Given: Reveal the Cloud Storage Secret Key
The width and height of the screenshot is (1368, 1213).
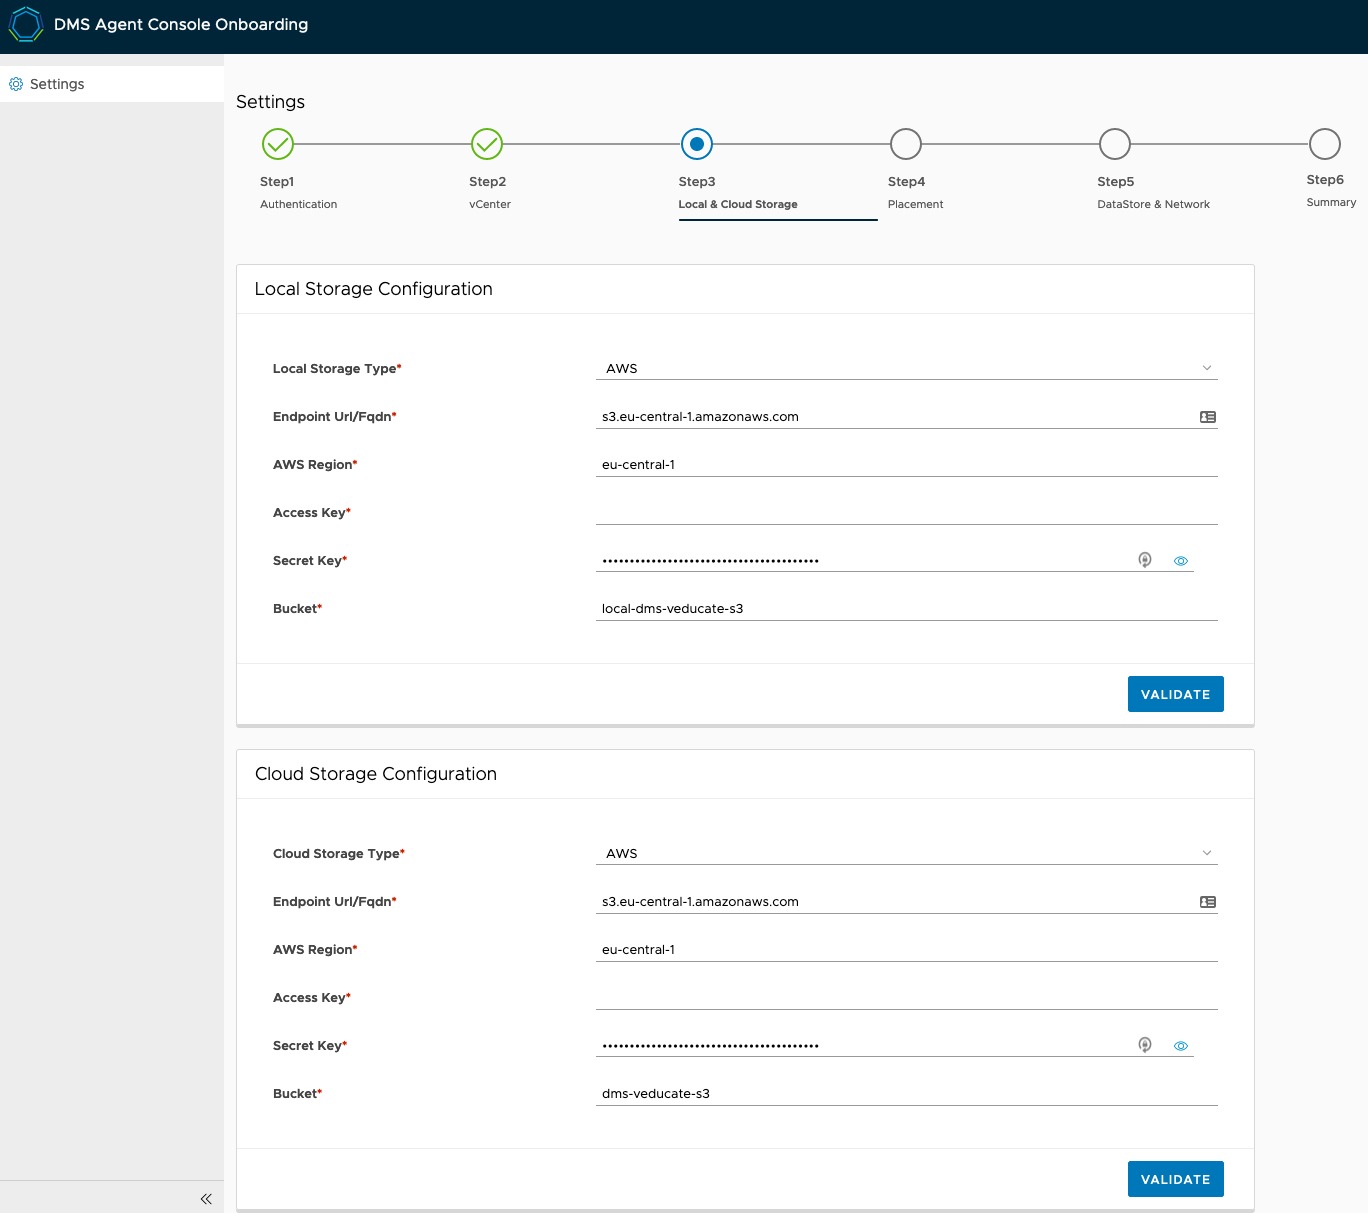Looking at the screenshot, I should point(1181,1046).
